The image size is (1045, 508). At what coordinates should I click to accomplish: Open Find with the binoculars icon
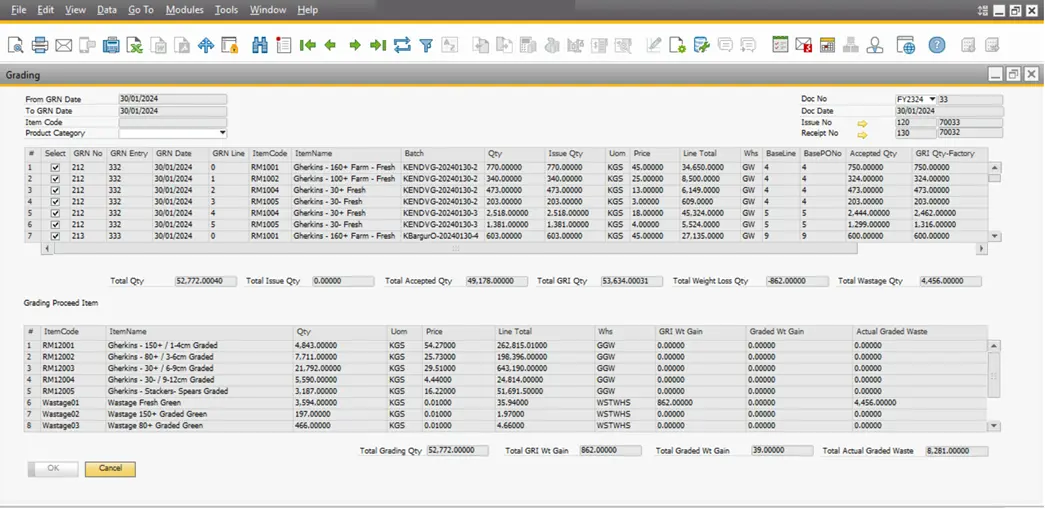(260, 45)
